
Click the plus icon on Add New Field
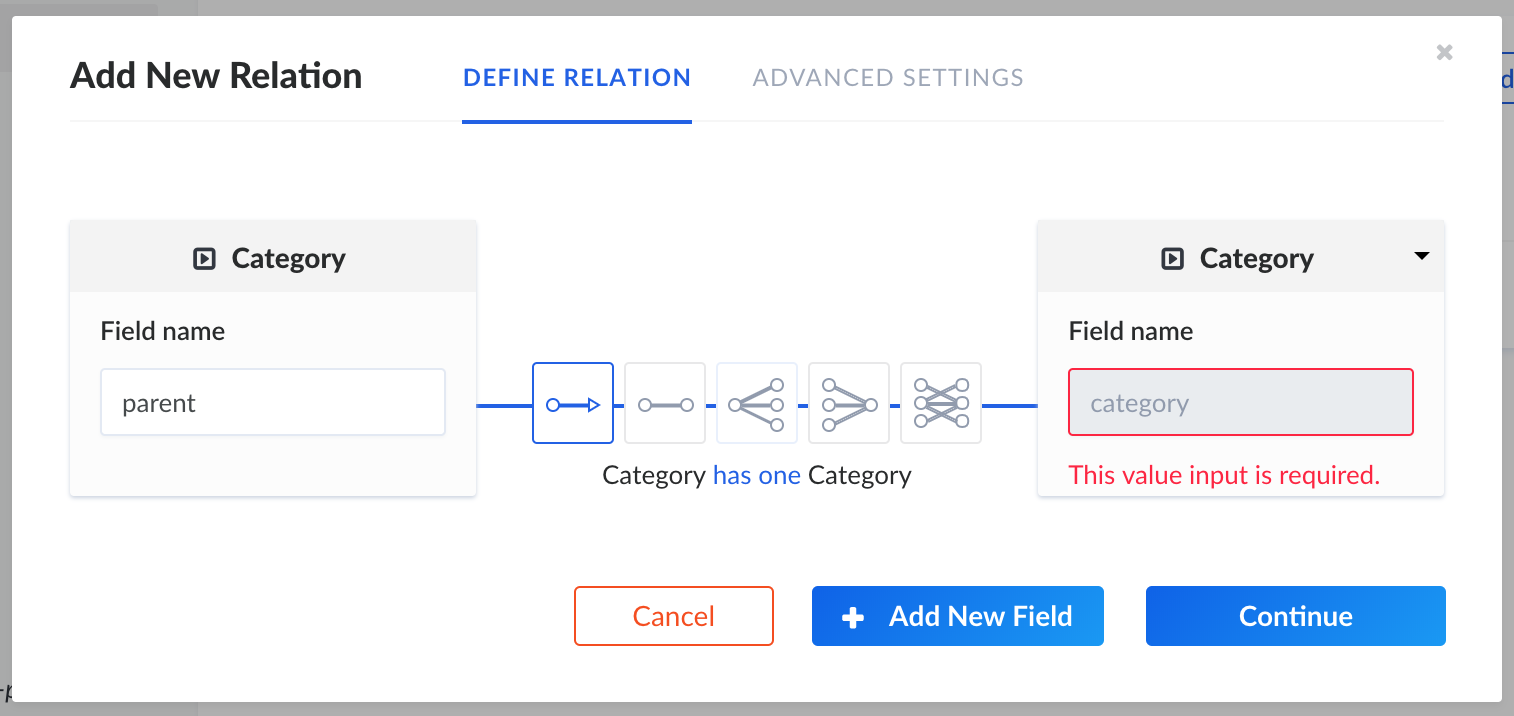852,616
